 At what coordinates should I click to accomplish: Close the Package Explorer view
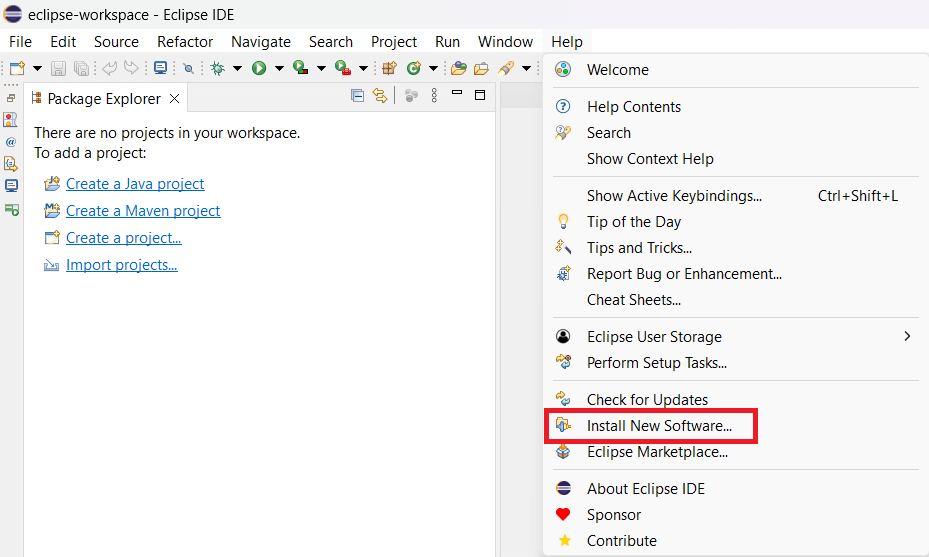pyautogui.click(x=174, y=98)
